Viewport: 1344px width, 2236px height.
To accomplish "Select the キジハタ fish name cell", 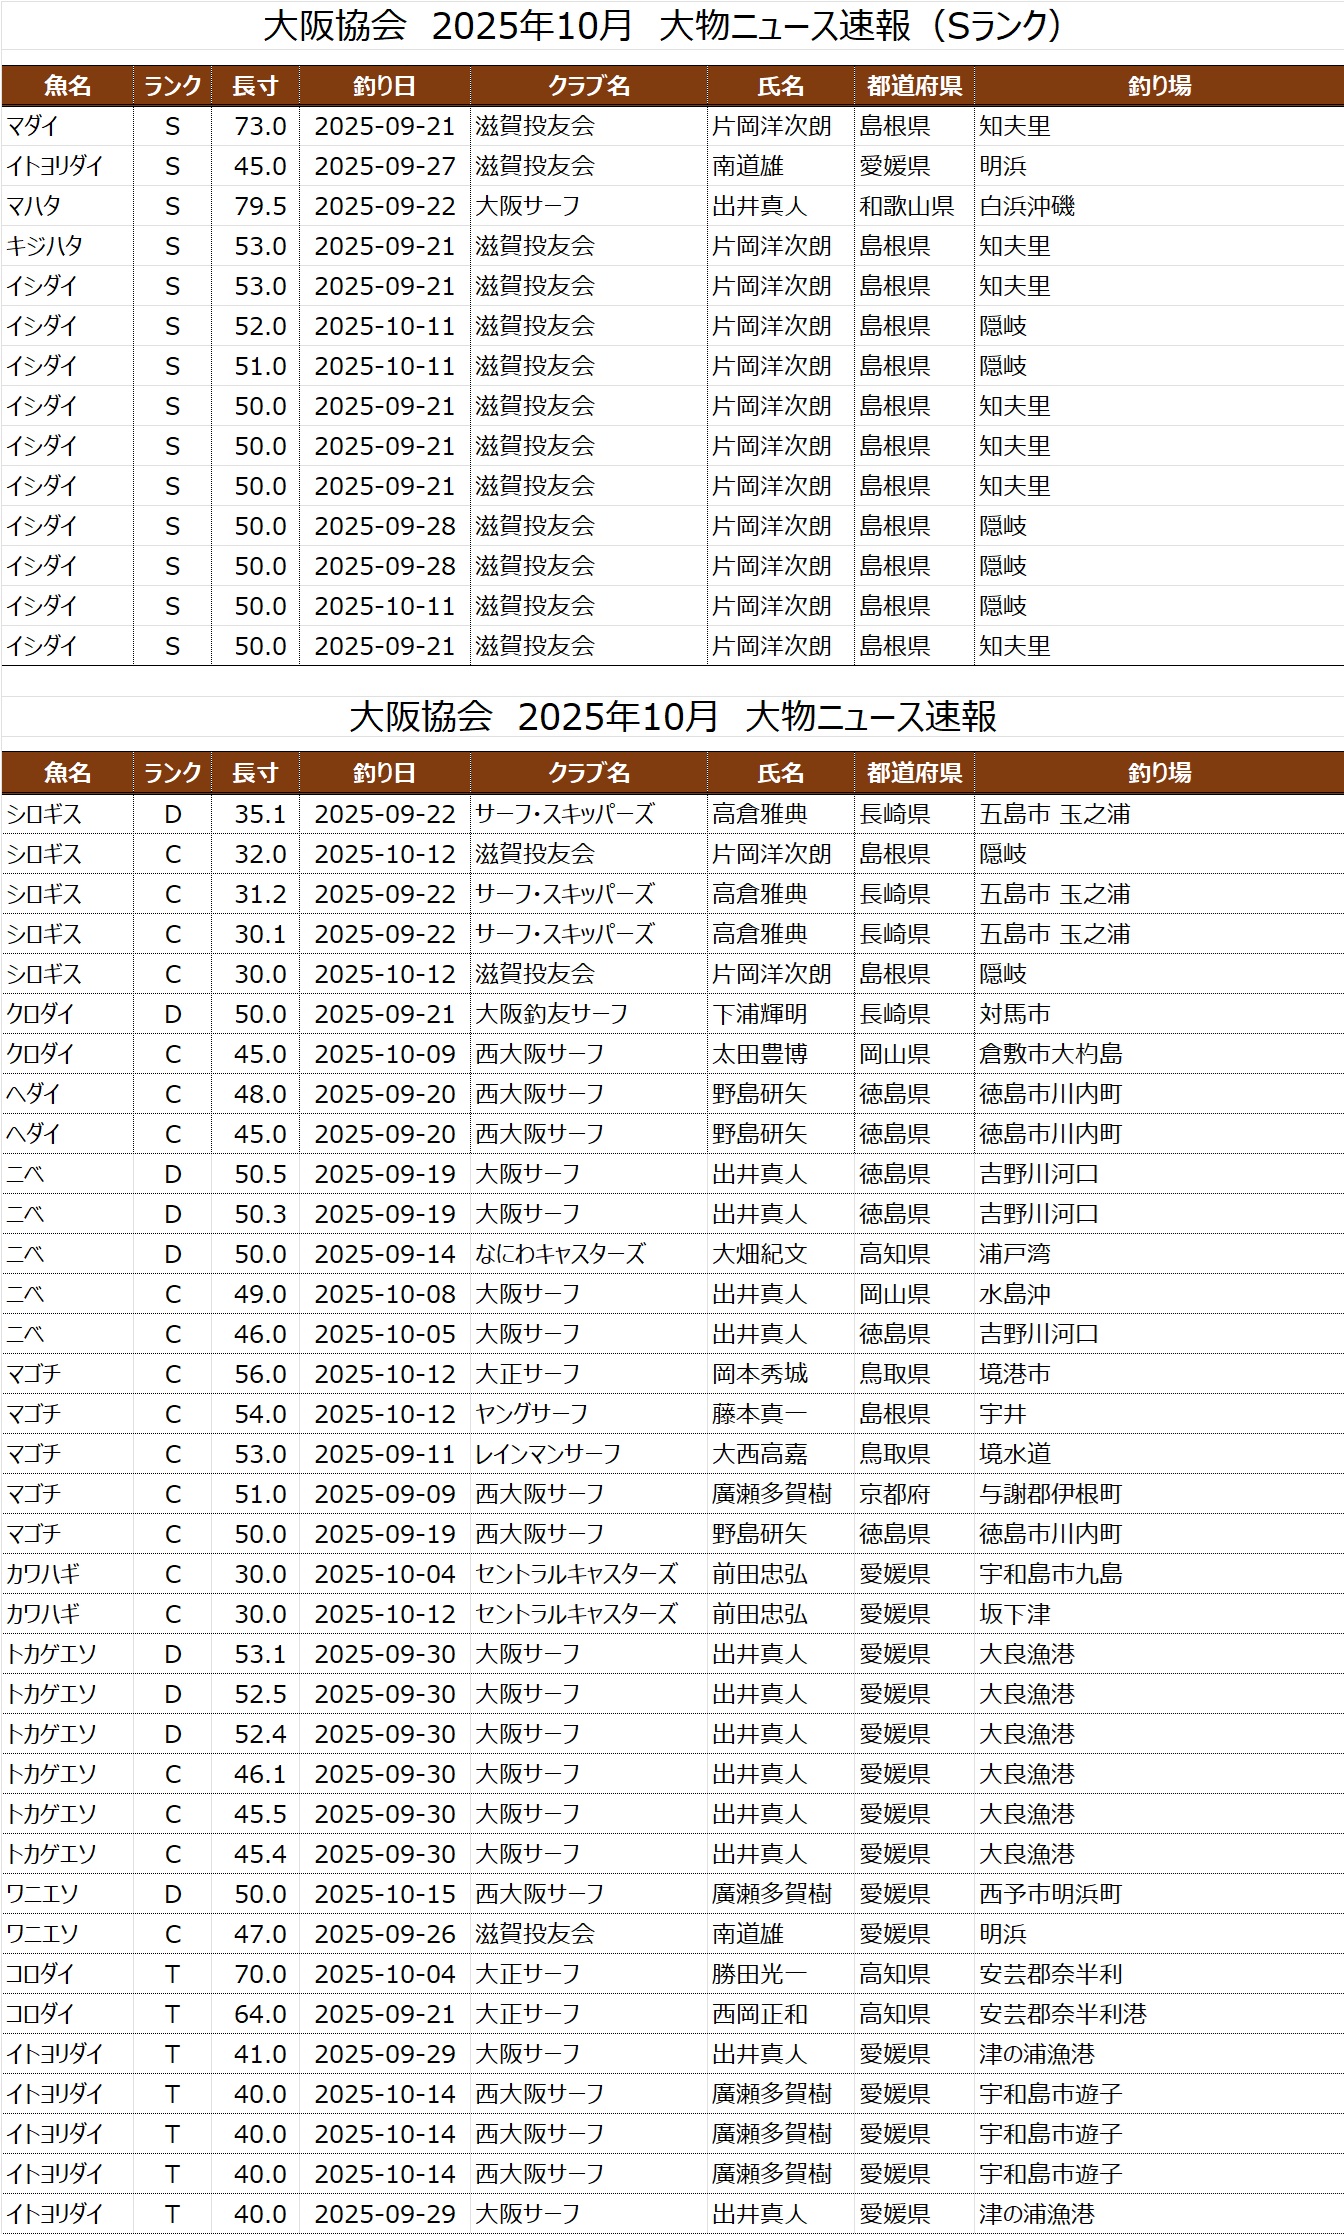I will [45, 246].
